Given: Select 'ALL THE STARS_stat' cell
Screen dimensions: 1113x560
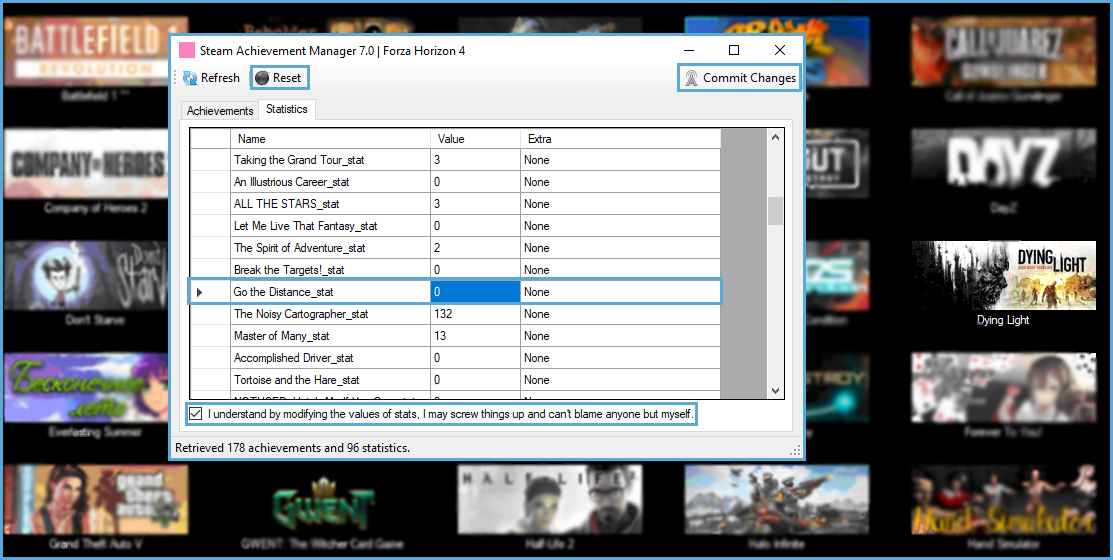Looking at the screenshot, I should [x=331, y=204].
